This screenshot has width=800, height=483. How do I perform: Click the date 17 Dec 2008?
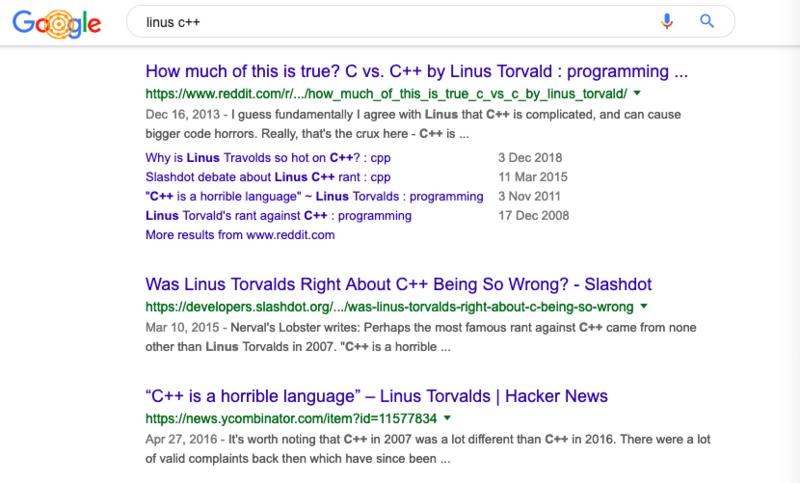coord(534,216)
